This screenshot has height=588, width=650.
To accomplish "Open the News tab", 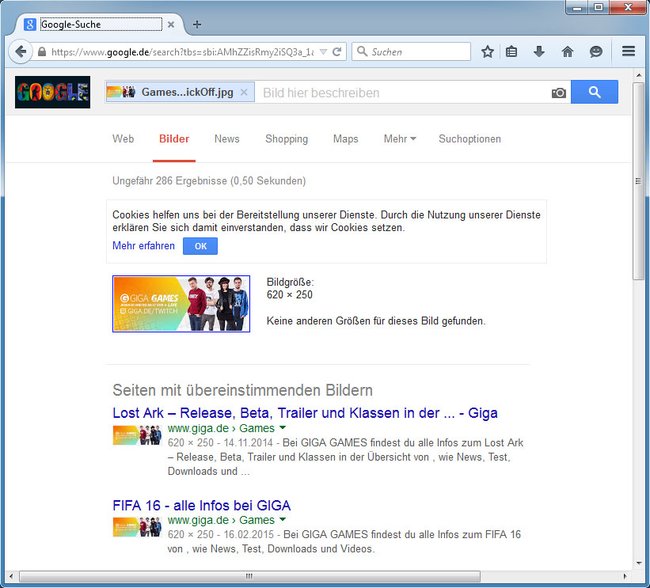I will click(x=227, y=139).
